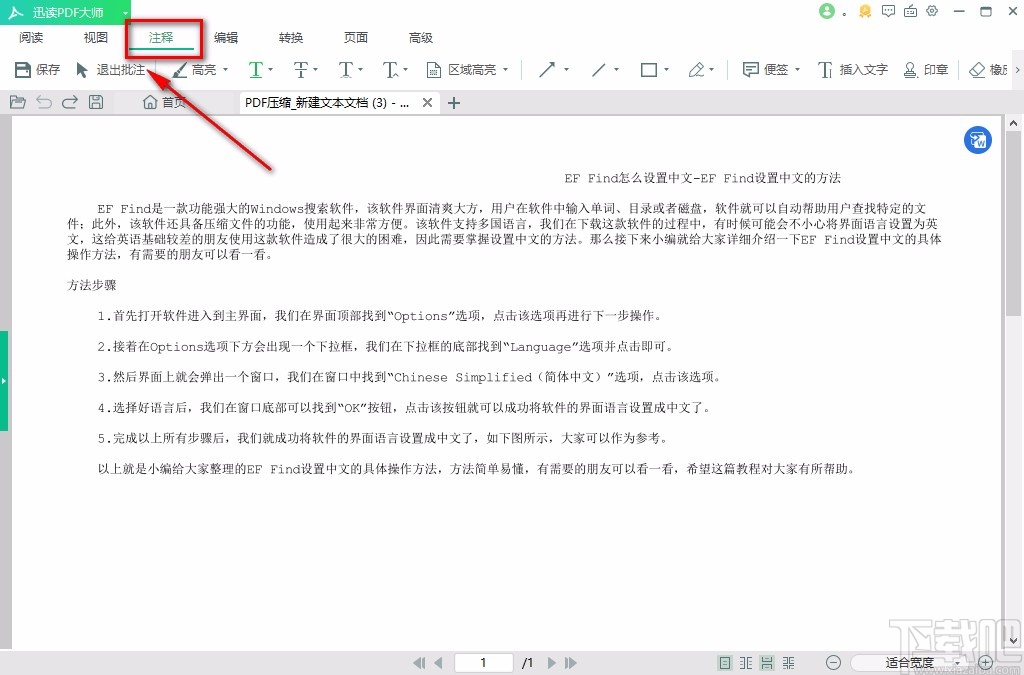The image size is (1024, 675).
Task: Click the 保存 save icon
Action: pyautogui.click(x=37, y=70)
